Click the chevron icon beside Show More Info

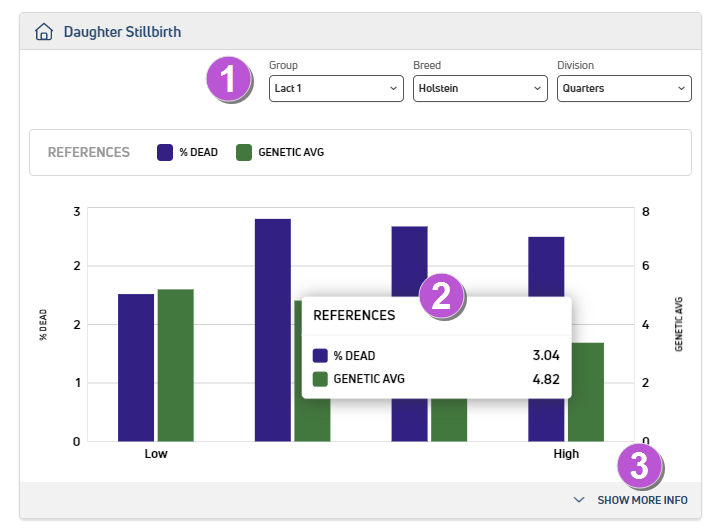pyautogui.click(x=579, y=500)
